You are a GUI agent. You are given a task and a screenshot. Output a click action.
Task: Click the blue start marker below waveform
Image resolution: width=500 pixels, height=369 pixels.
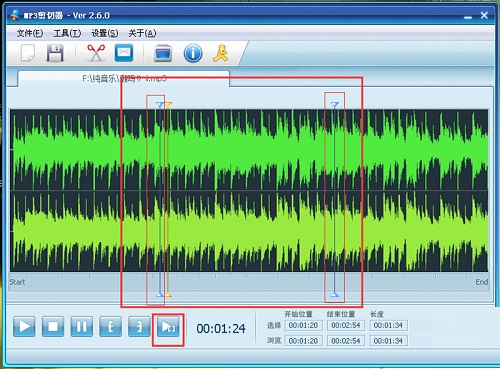point(160,294)
